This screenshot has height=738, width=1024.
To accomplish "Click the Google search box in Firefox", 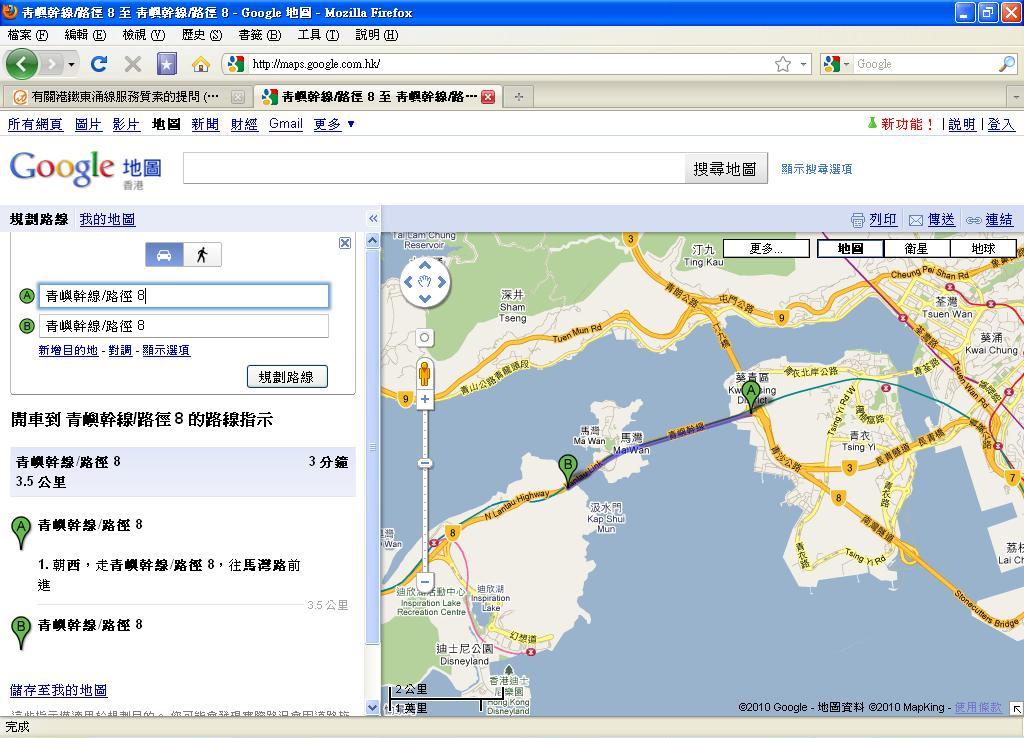I will click(925, 64).
